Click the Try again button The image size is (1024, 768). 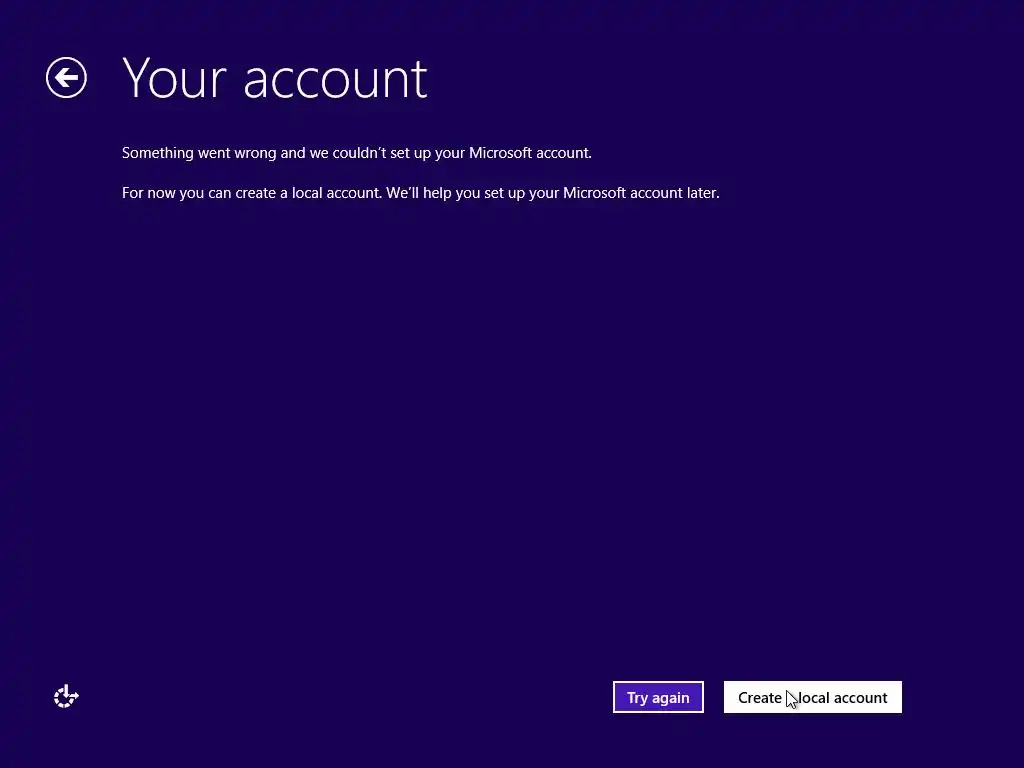(x=658, y=697)
